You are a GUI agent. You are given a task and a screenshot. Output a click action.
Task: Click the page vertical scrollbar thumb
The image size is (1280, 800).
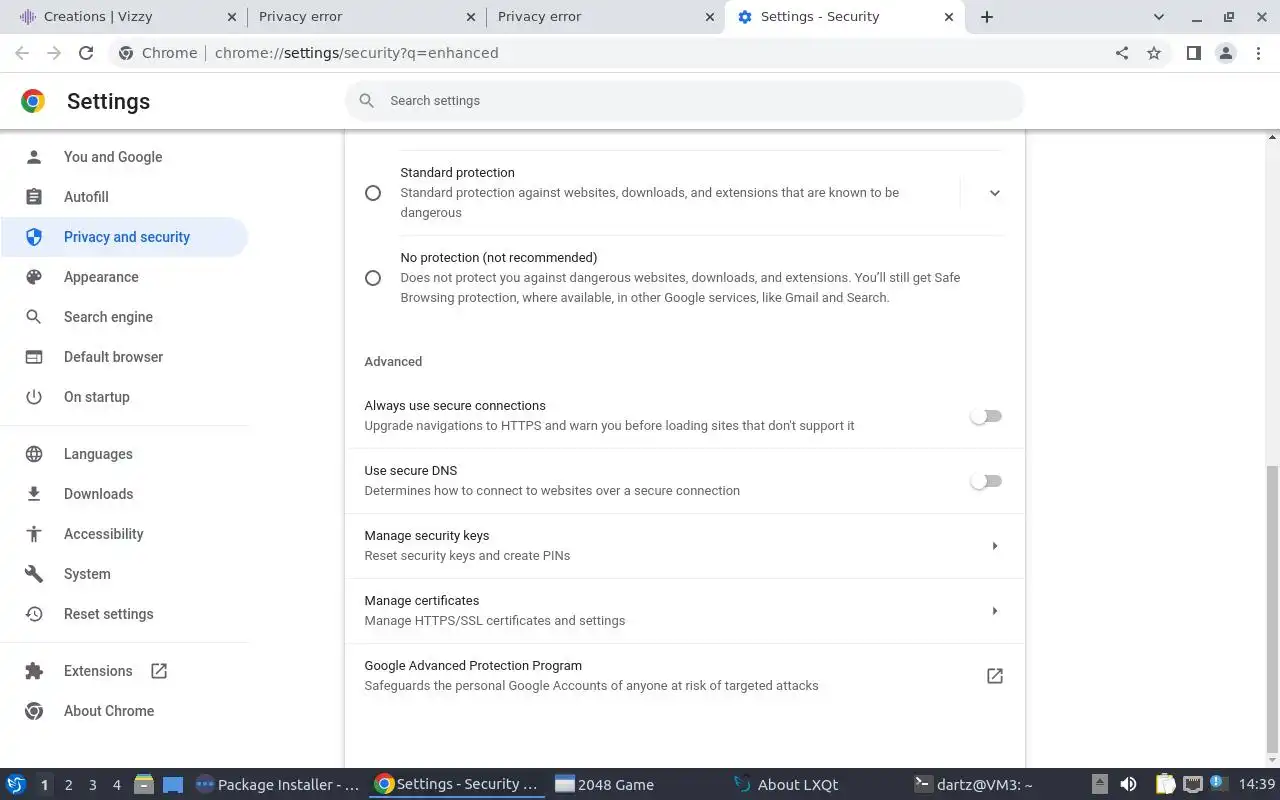(1272, 608)
